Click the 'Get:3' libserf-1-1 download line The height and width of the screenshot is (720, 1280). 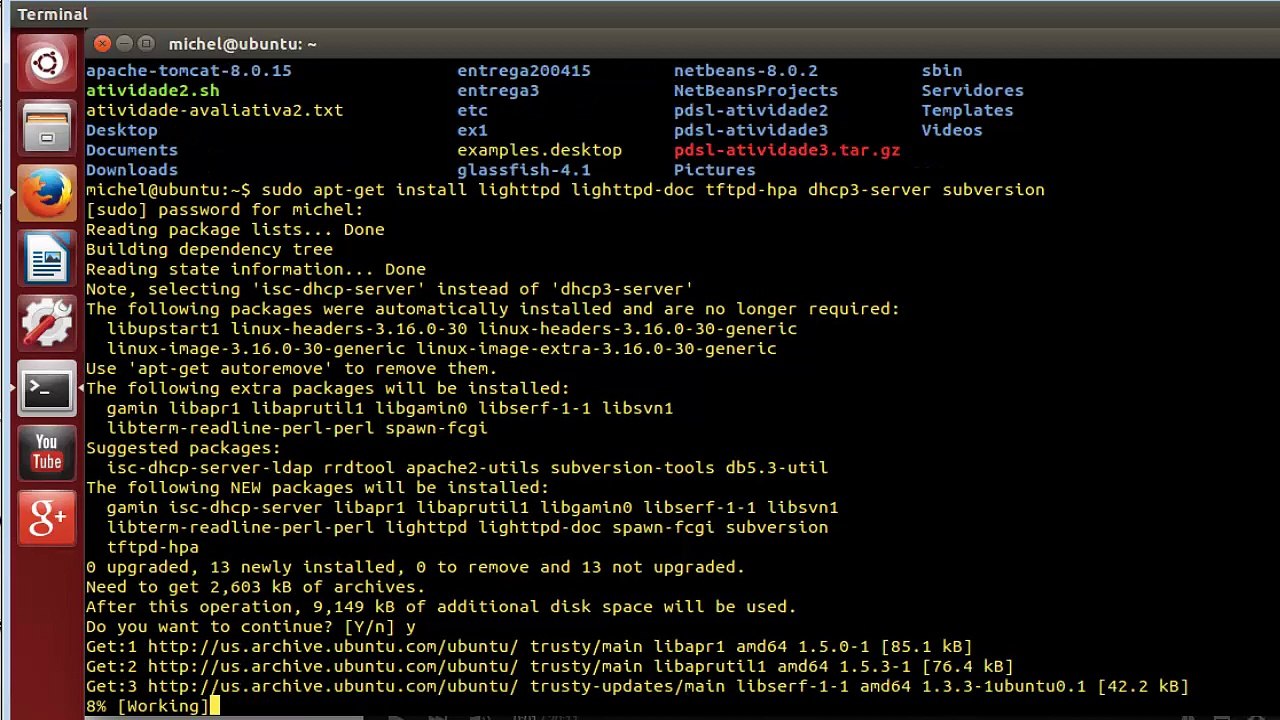pyautogui.click(x=637, y=686)
